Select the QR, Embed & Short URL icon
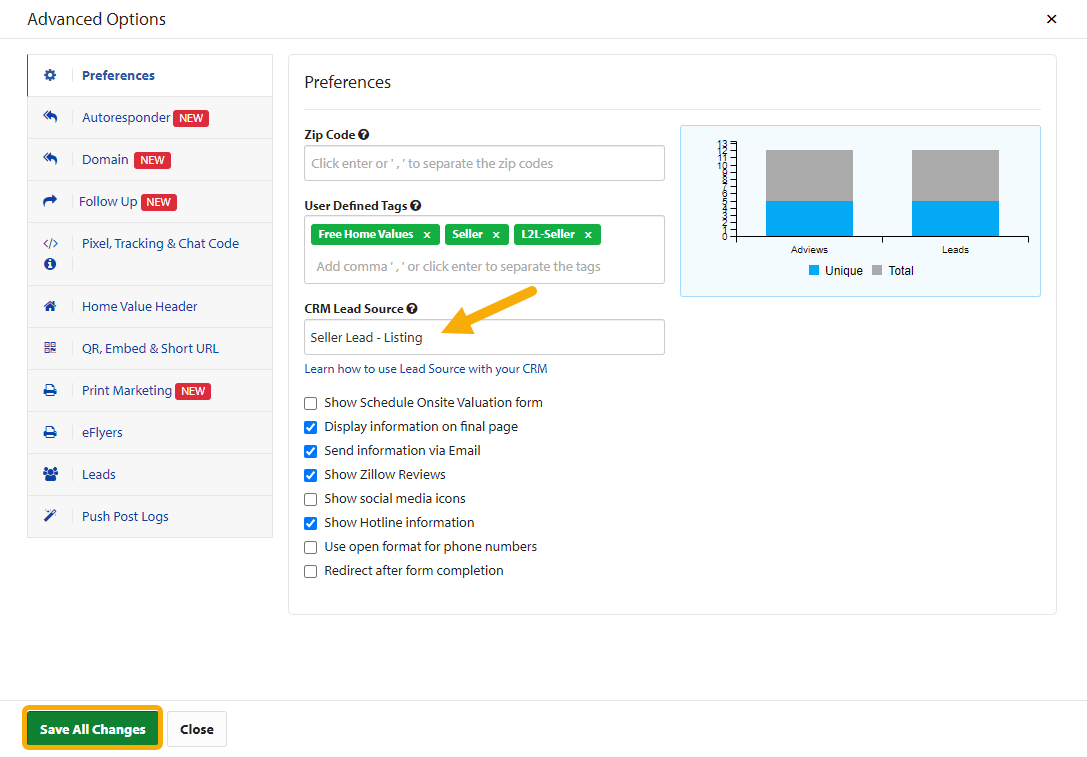 (x=52, y=348)
